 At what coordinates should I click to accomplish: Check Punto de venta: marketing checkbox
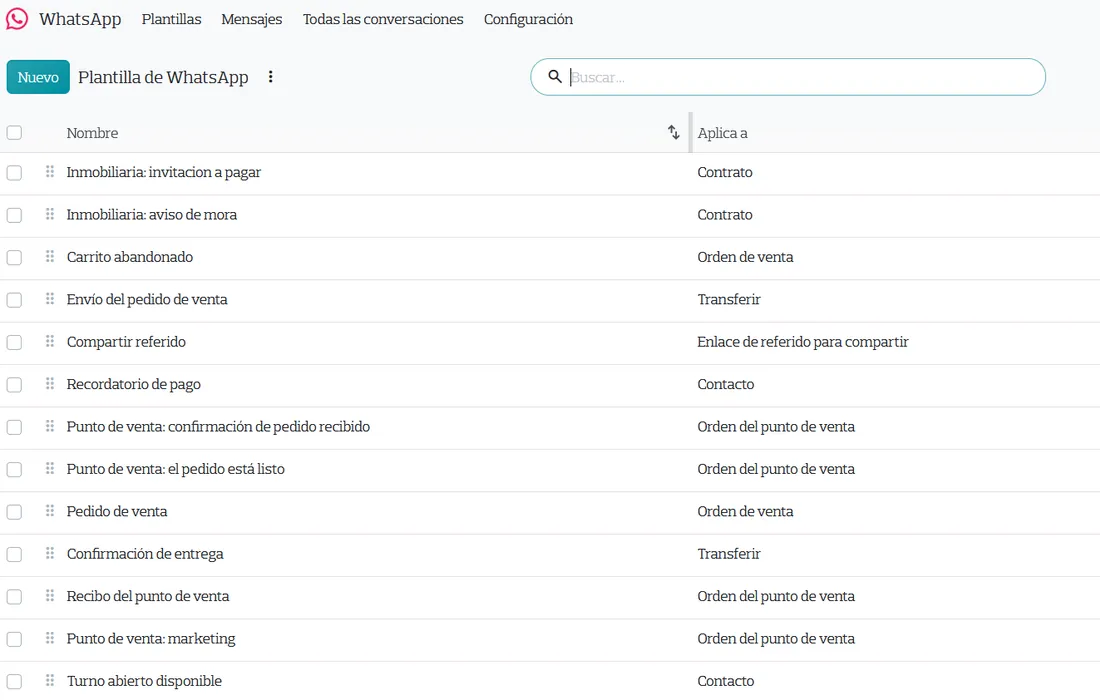pos(14,640)
